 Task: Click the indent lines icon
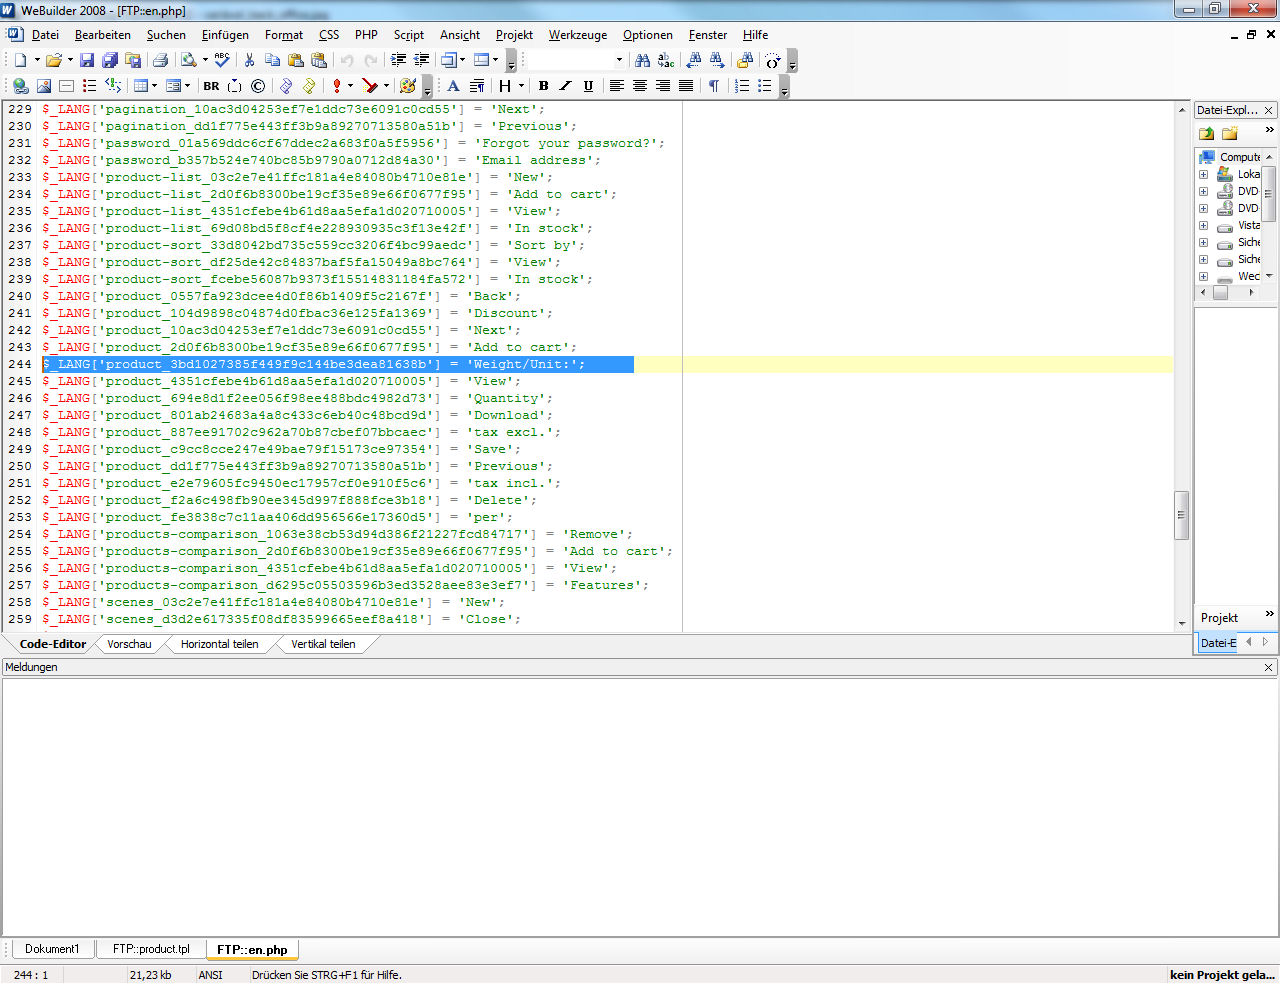pyautogui.click(x=399, y=60)
